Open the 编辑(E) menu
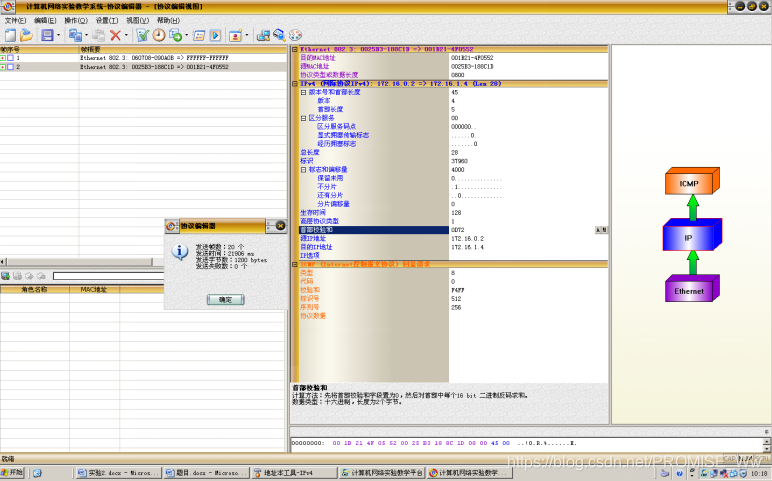The image size is (772, 481). click(45, 20)
